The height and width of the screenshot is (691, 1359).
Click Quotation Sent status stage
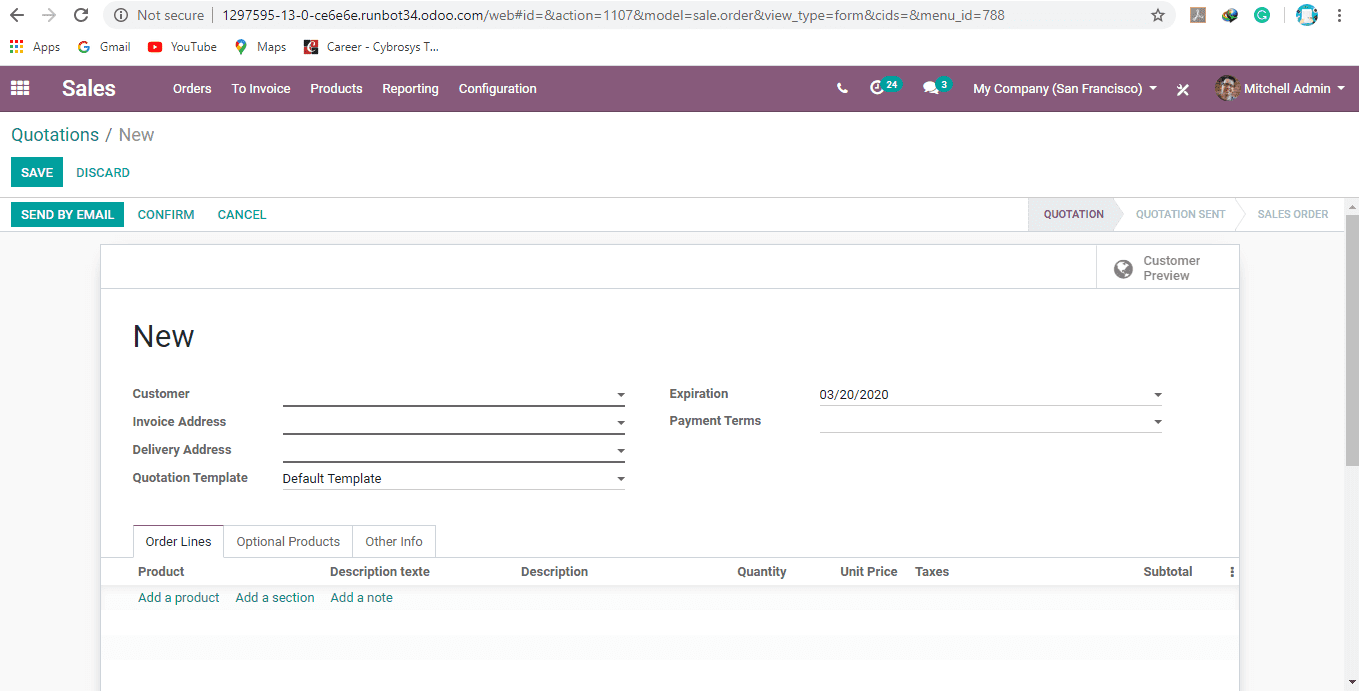pos(1180,214)
